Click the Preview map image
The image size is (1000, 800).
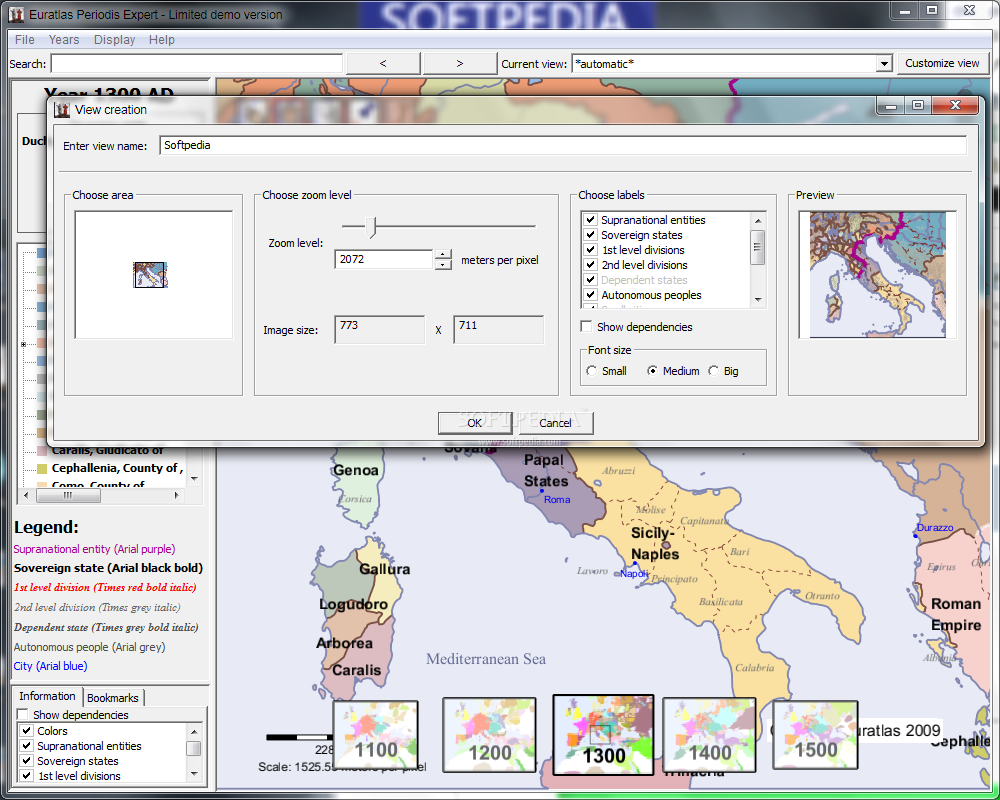(878, 275)
